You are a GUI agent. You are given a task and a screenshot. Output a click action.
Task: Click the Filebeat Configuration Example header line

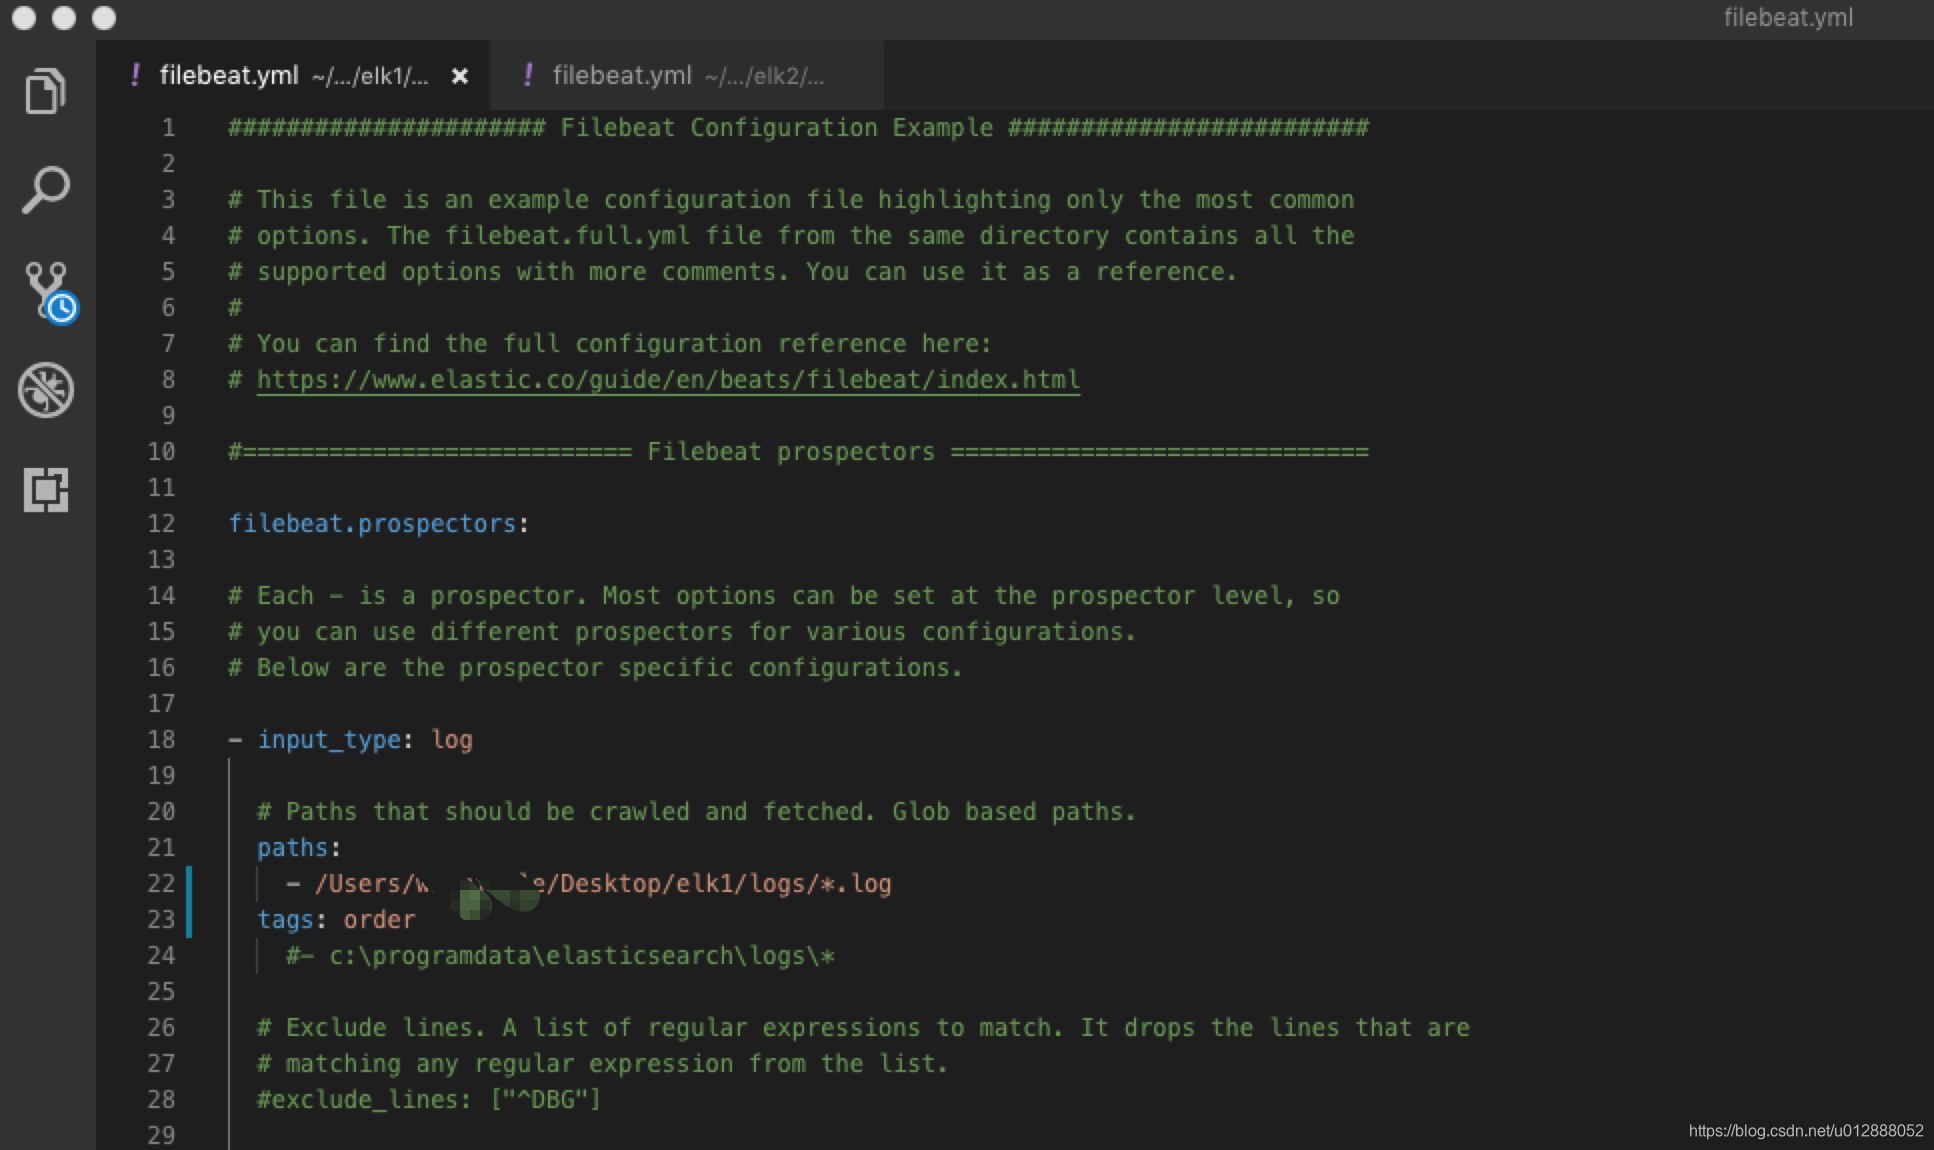[798, 128]
